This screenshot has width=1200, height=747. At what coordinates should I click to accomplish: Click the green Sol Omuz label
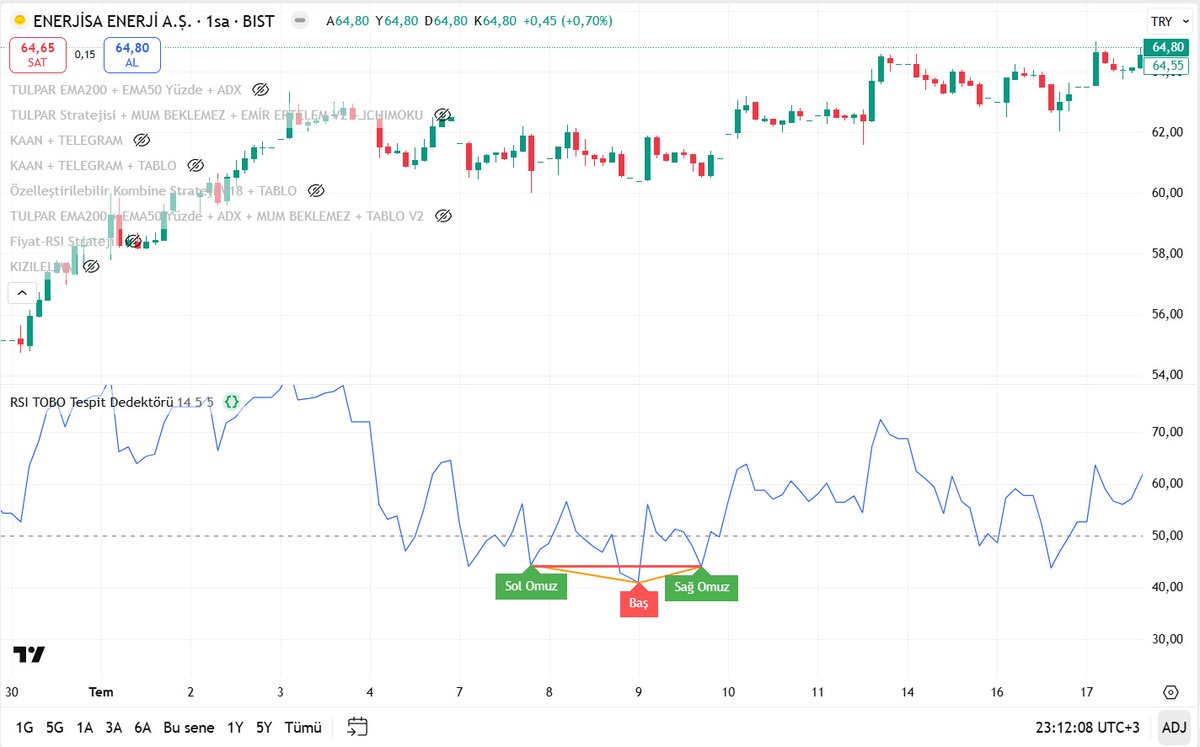point(531,586)
